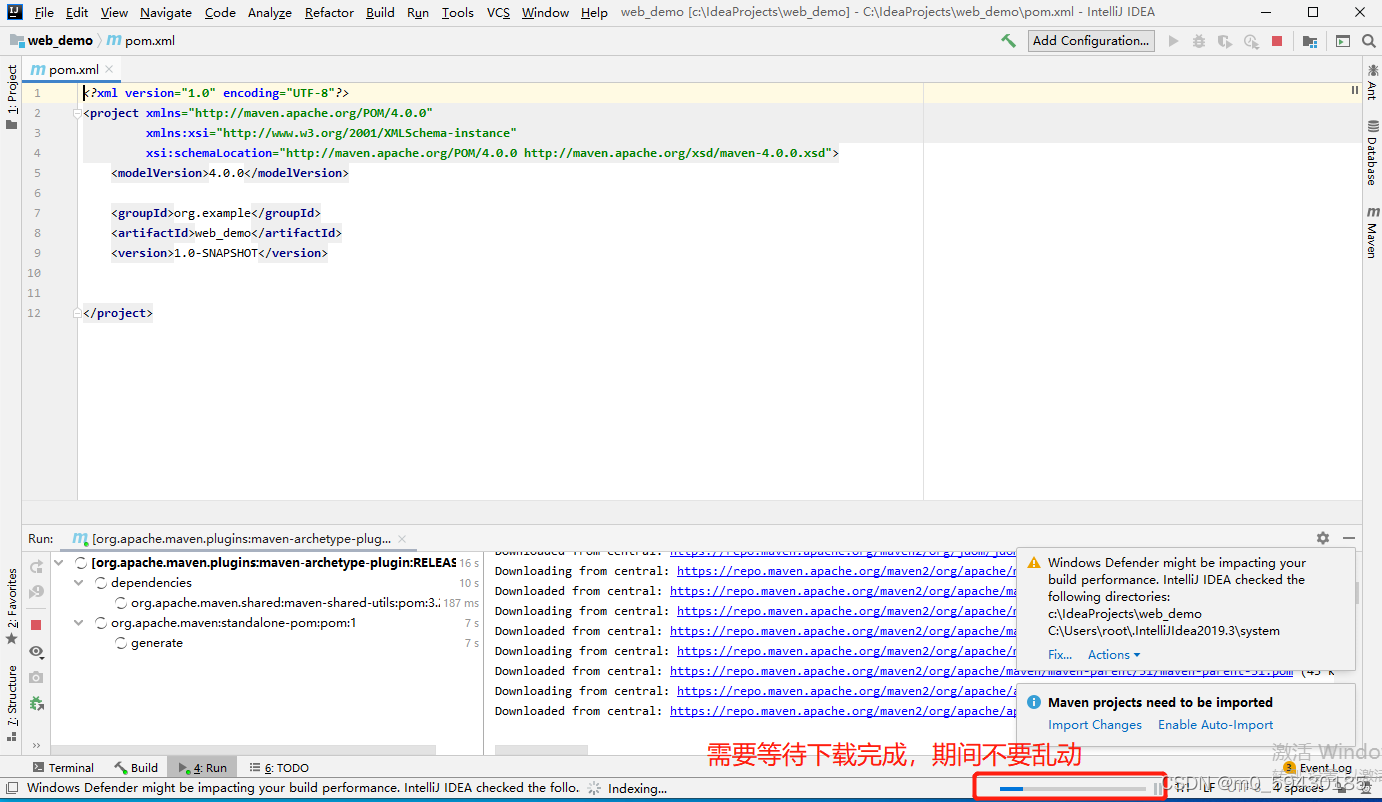Image resolution: width=1382 pixels, height=802 pixels.
Task: Open the VCS menu
Action: 498,12
